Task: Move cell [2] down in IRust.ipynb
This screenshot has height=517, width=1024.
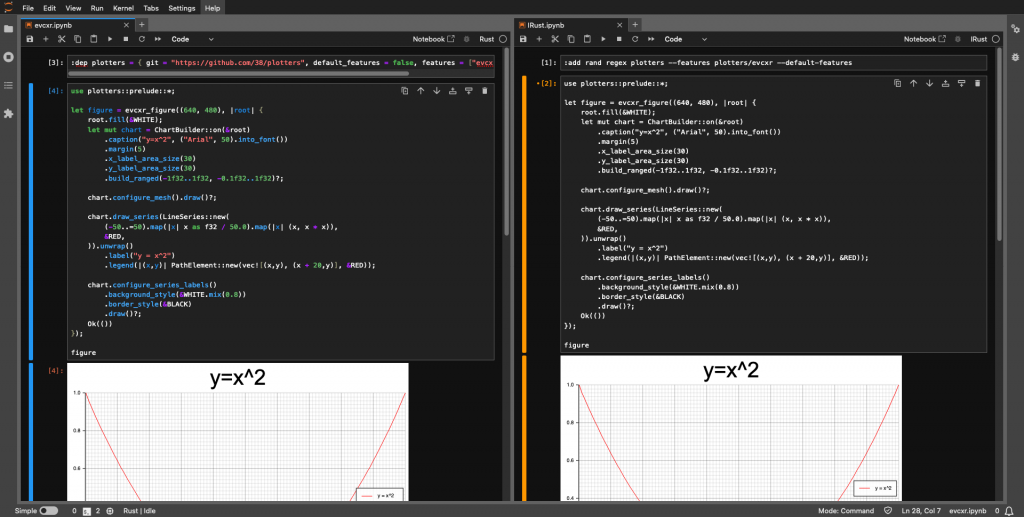Action: [929, 83]
